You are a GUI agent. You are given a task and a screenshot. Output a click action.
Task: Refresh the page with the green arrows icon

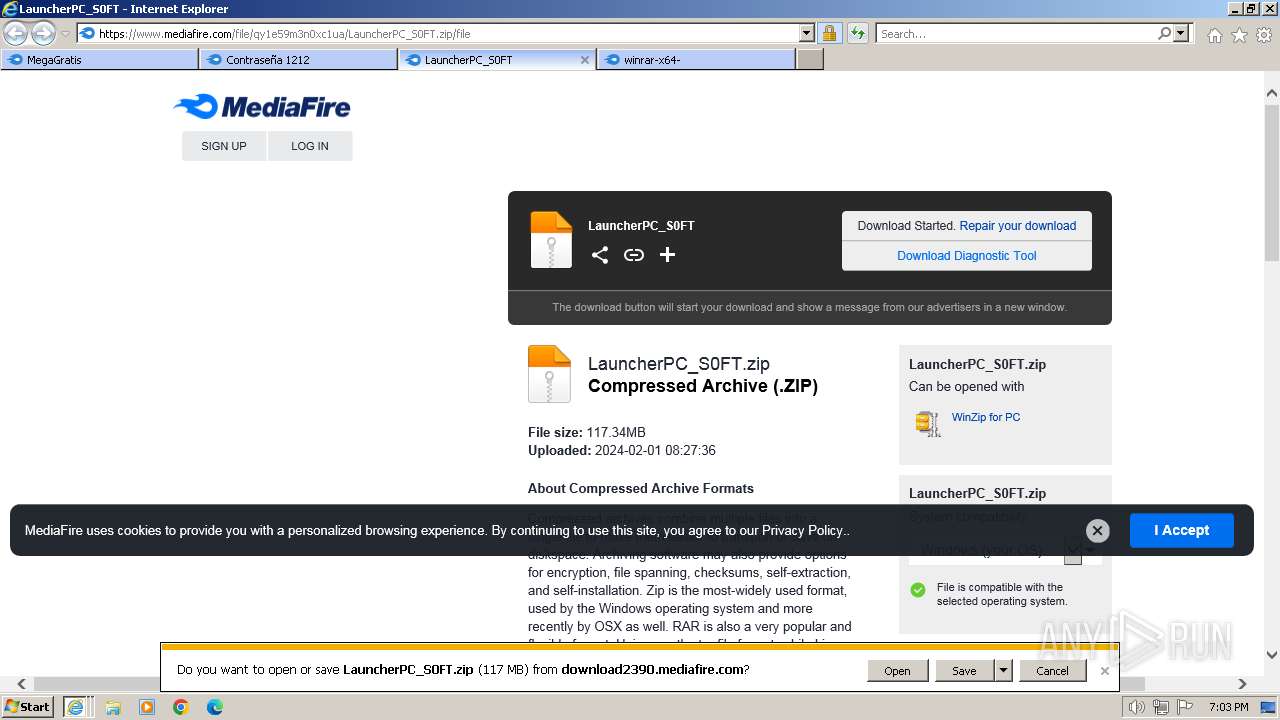pos(857,34)
